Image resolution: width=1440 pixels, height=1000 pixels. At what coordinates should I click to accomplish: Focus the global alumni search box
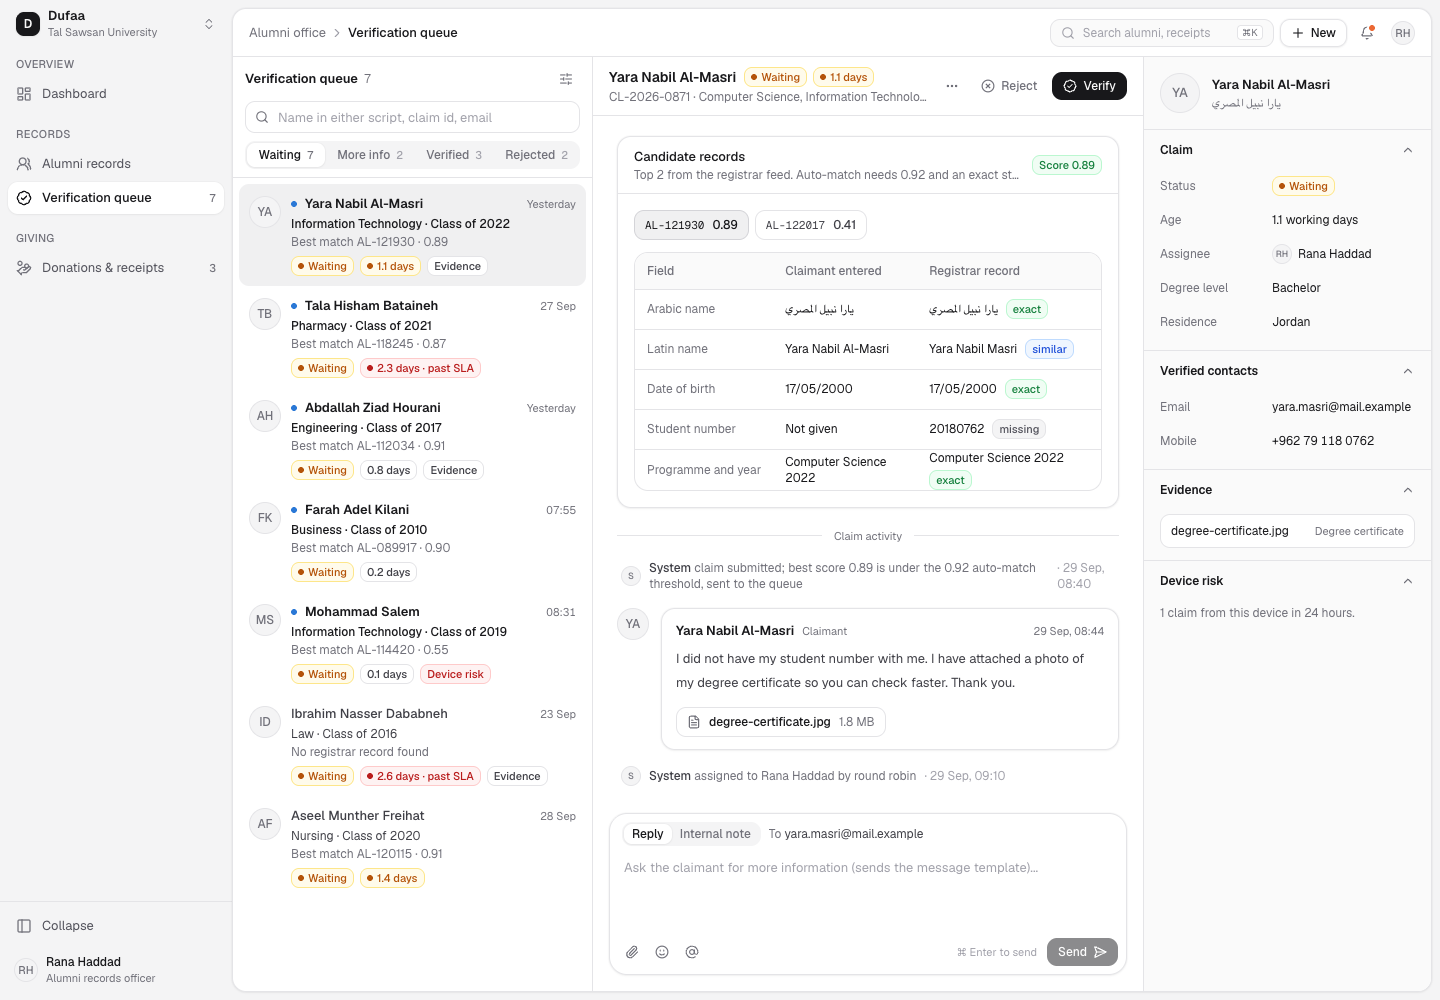tap(1162, 33)
